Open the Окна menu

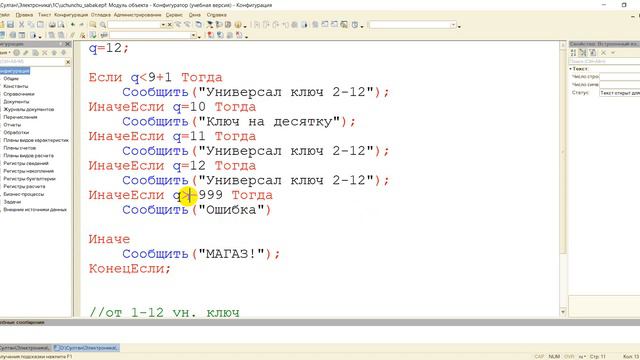(x=195, y=15)
